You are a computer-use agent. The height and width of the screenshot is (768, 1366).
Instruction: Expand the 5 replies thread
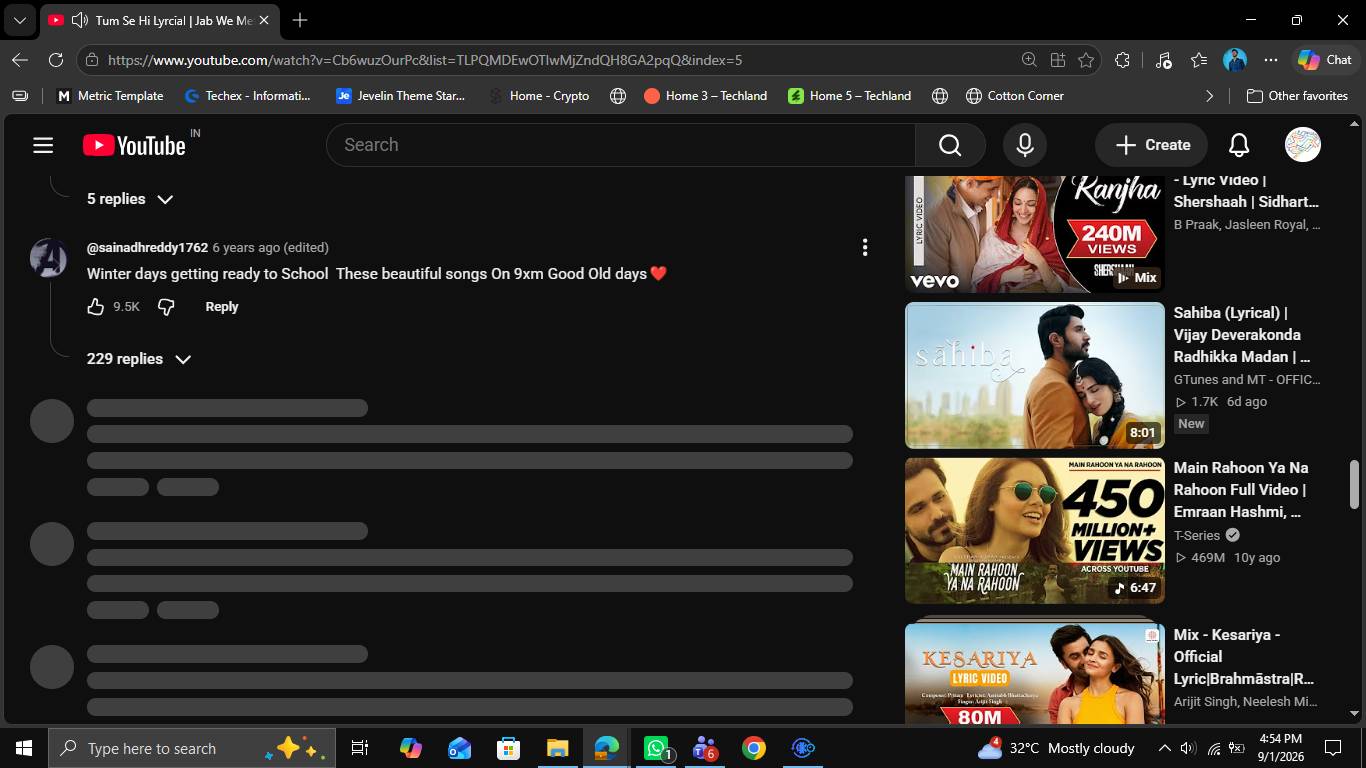[x=130, y=199]
